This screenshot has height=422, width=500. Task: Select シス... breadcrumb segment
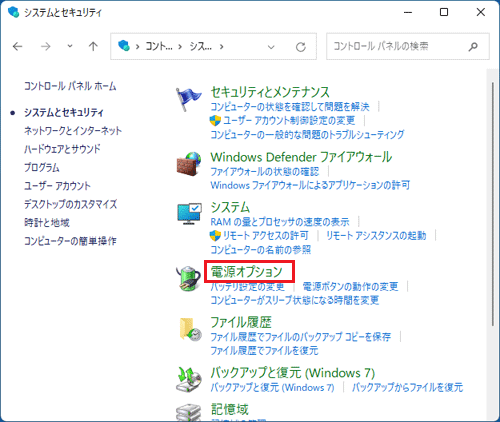coord(201,46)
